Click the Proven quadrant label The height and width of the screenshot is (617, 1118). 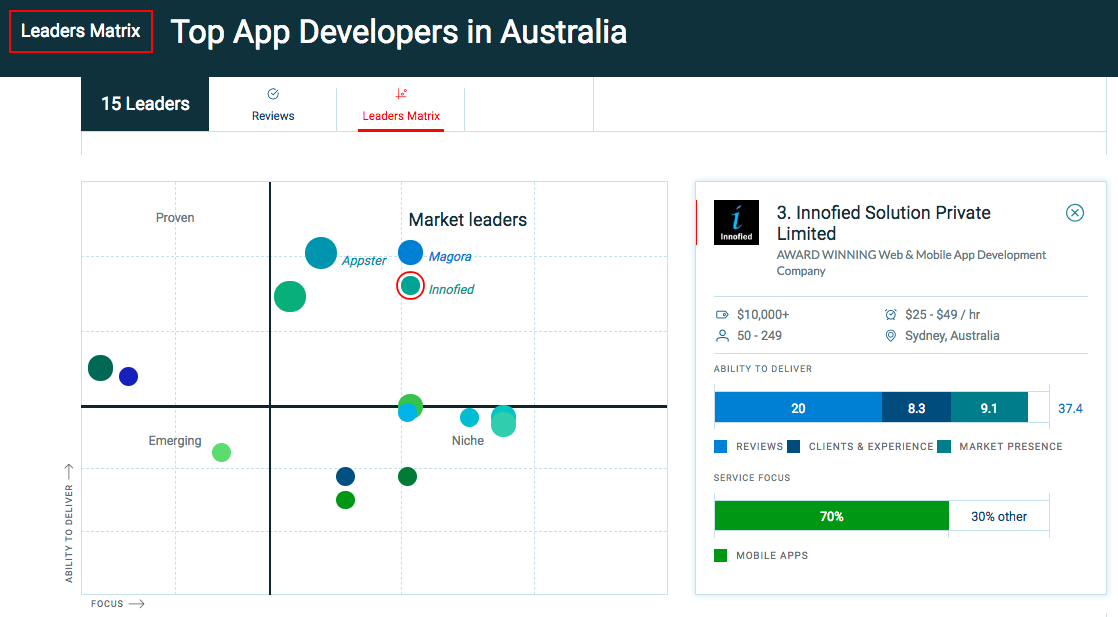pos(175,218)
